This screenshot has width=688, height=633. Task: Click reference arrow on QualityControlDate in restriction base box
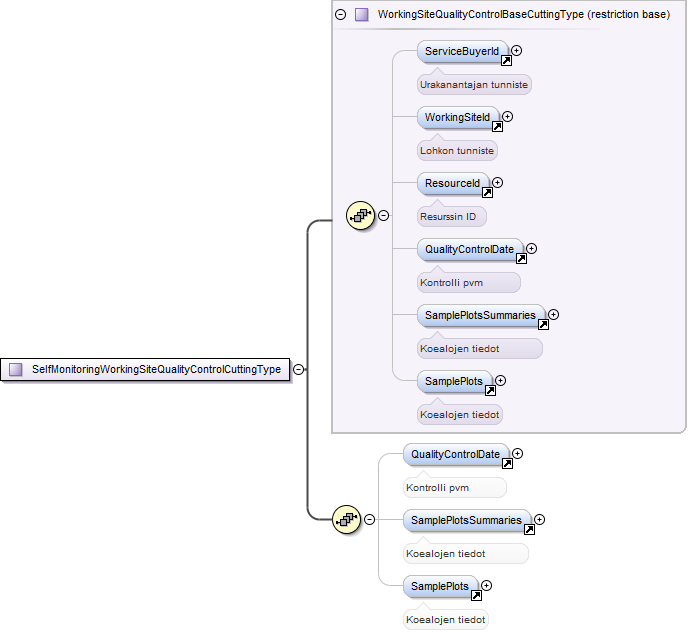point(521,259)
